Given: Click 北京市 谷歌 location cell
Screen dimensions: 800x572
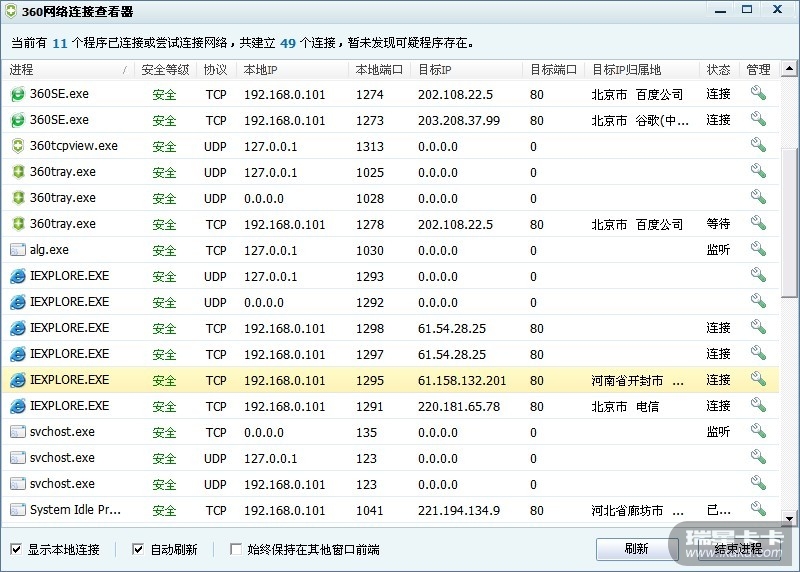Looking at the screenshot, I should 640,121.
